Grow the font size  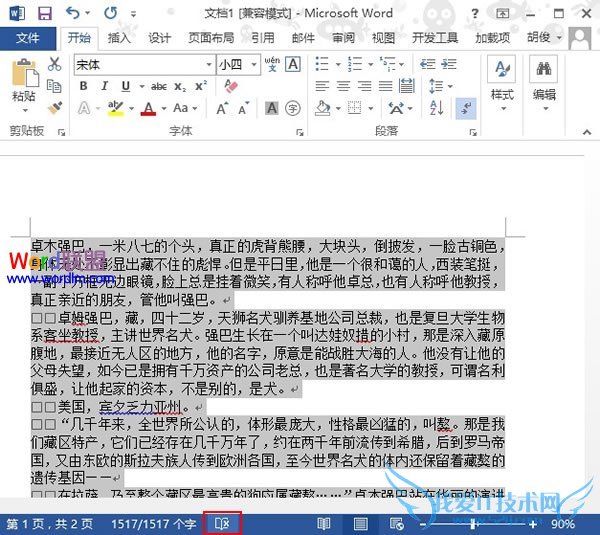[x=222, y=109]
